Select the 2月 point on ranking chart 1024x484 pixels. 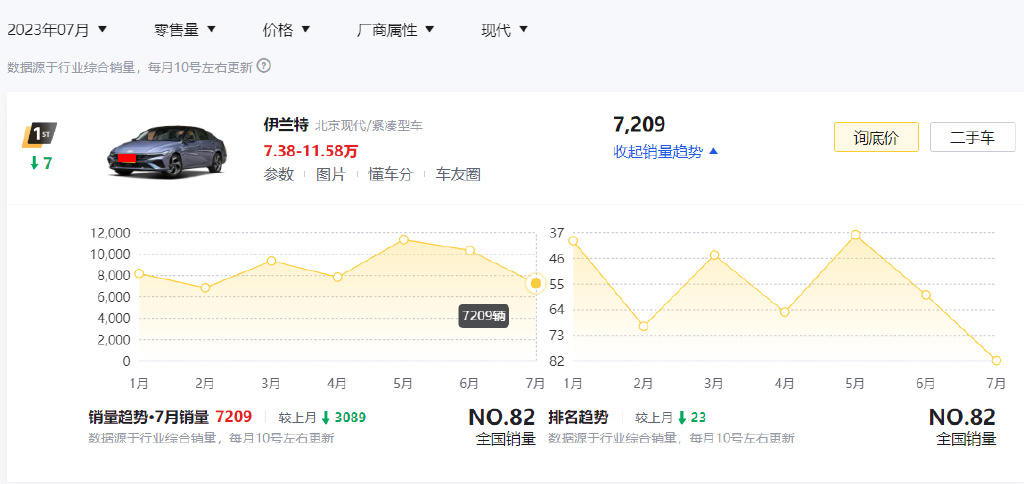click(x=643, y=326)
